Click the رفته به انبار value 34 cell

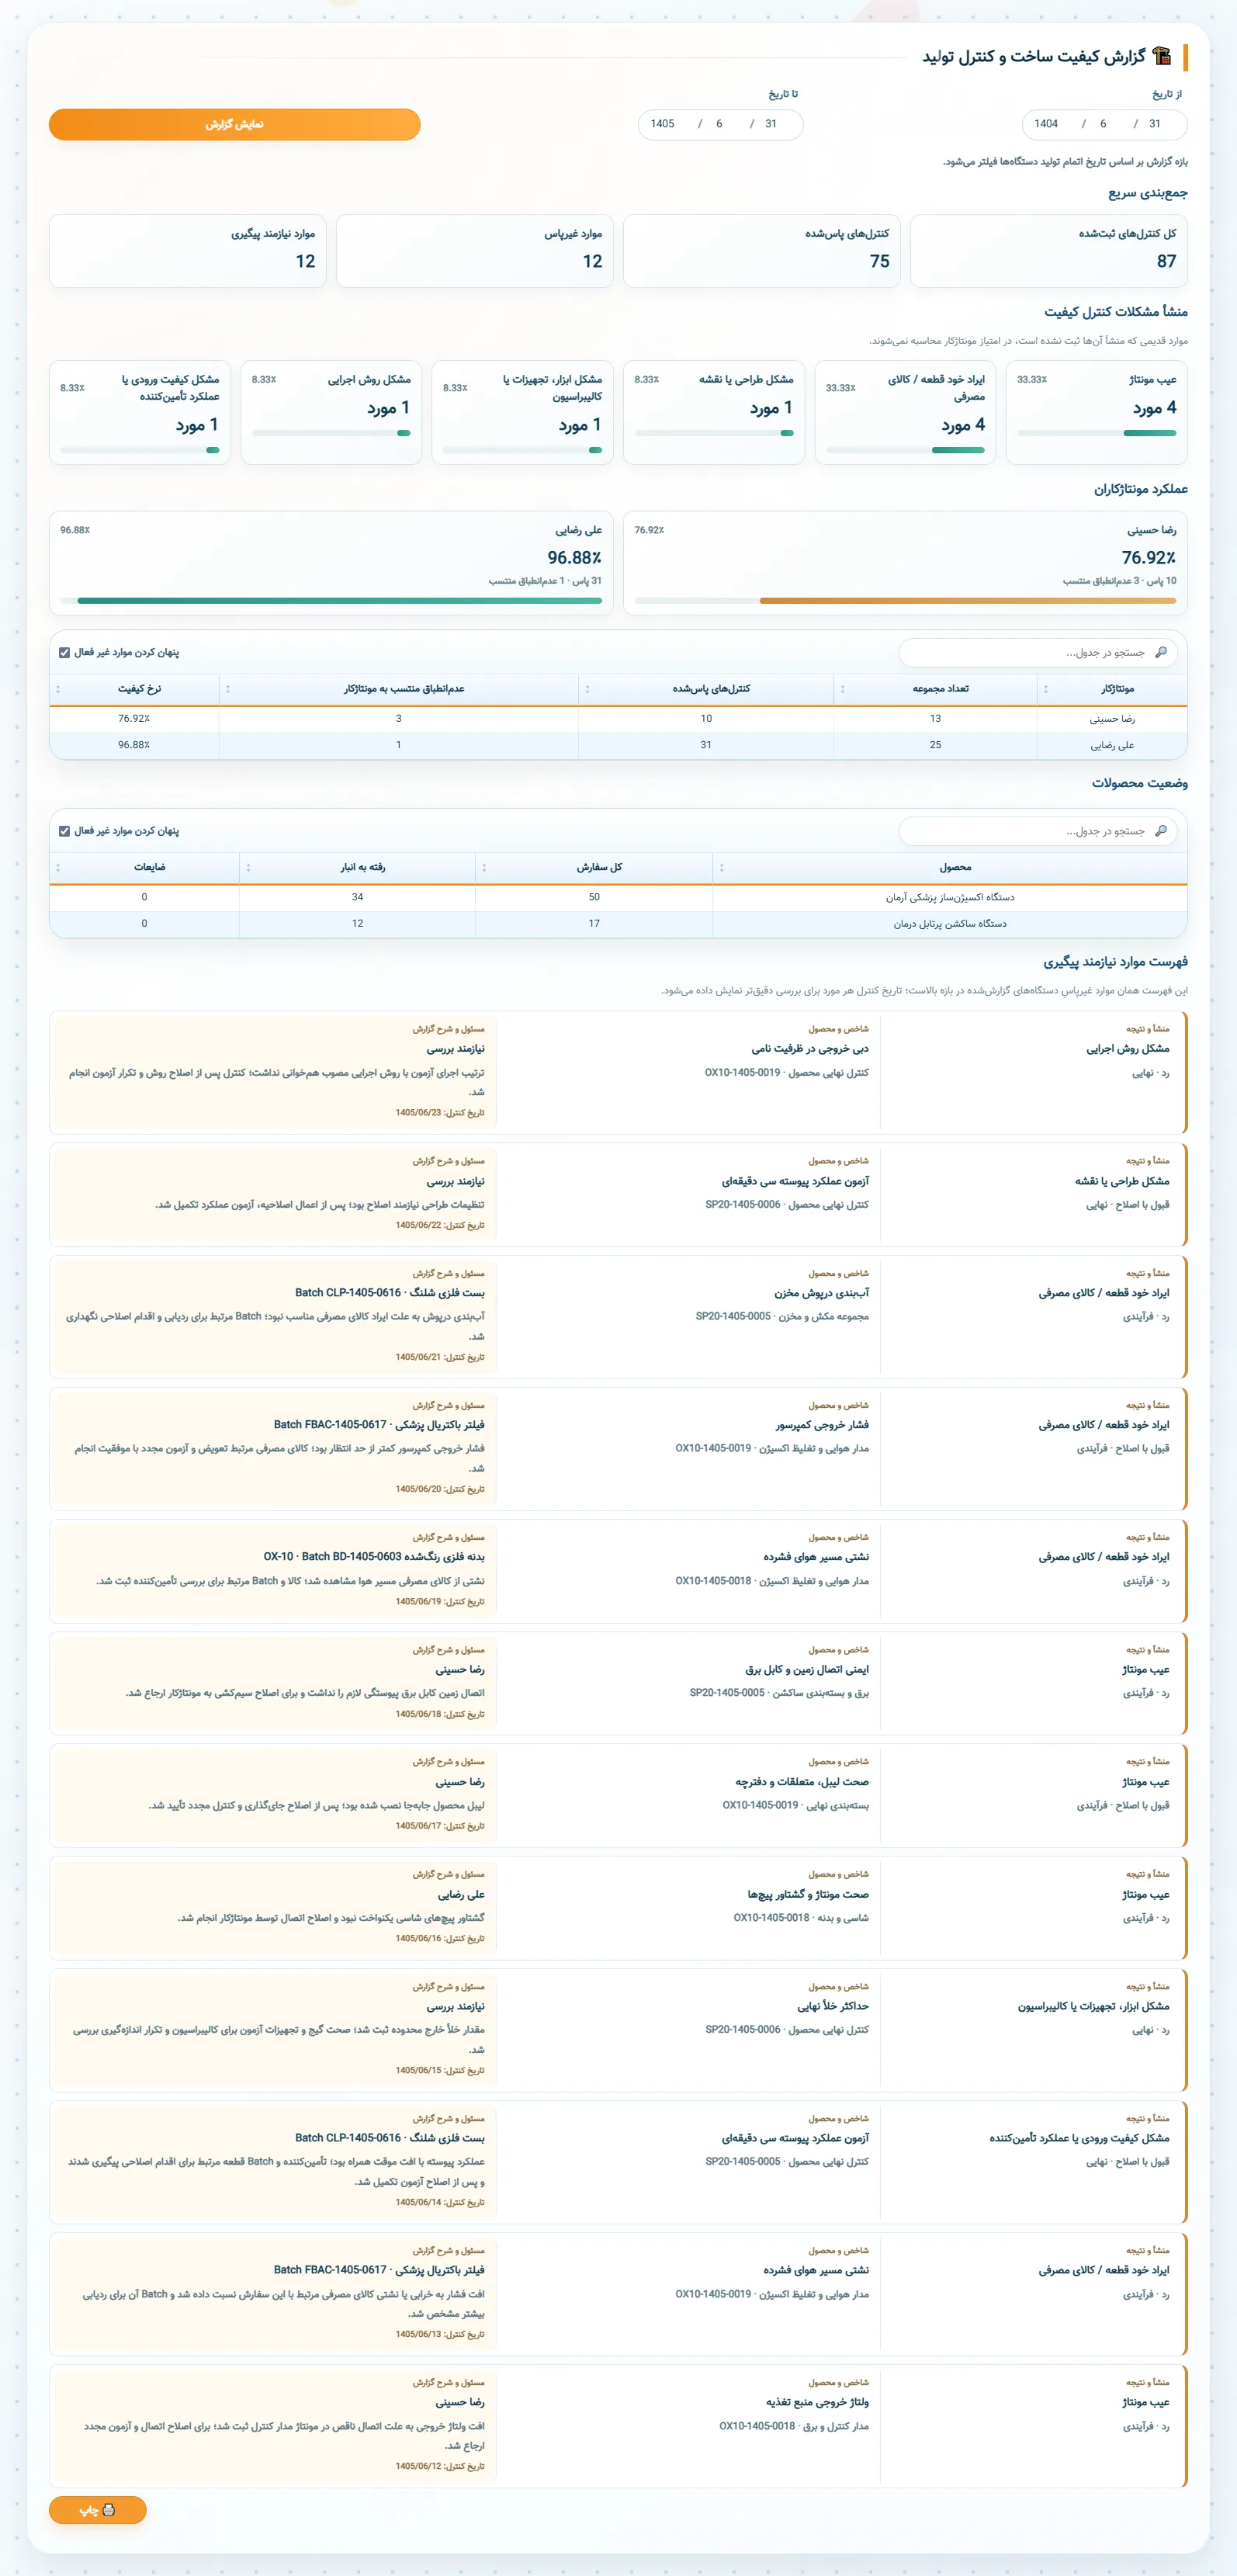(x=357, y=898)
